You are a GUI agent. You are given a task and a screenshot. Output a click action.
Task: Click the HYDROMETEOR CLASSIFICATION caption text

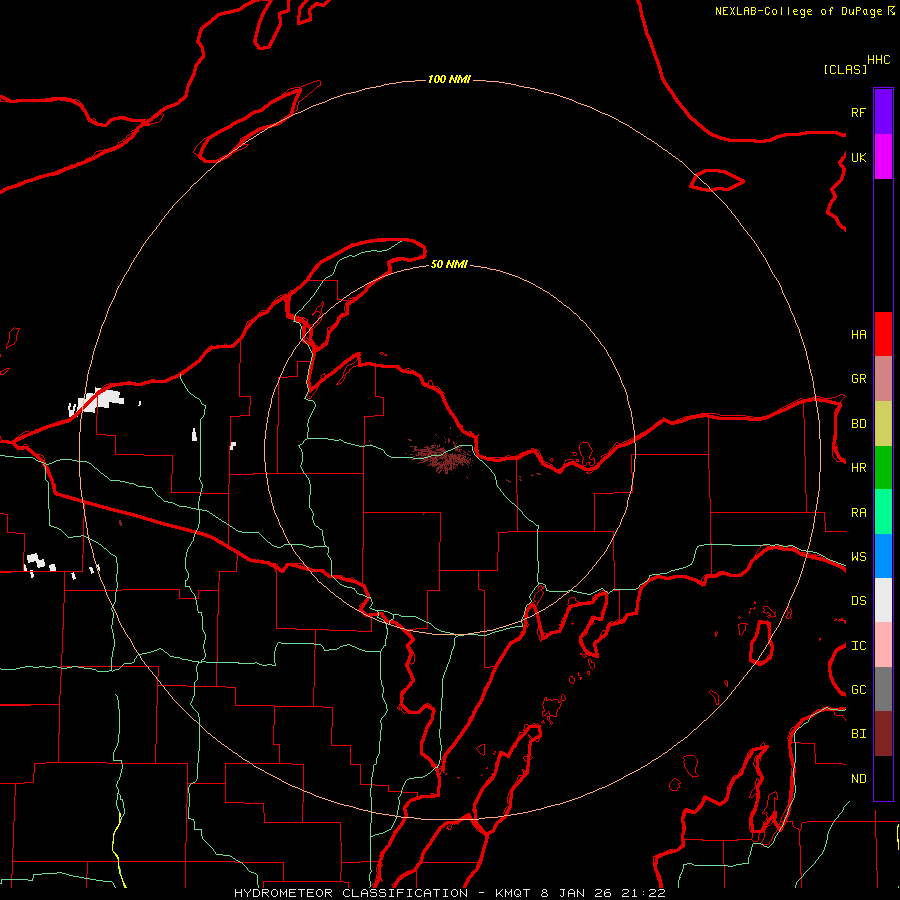click(x=351, y=893)
